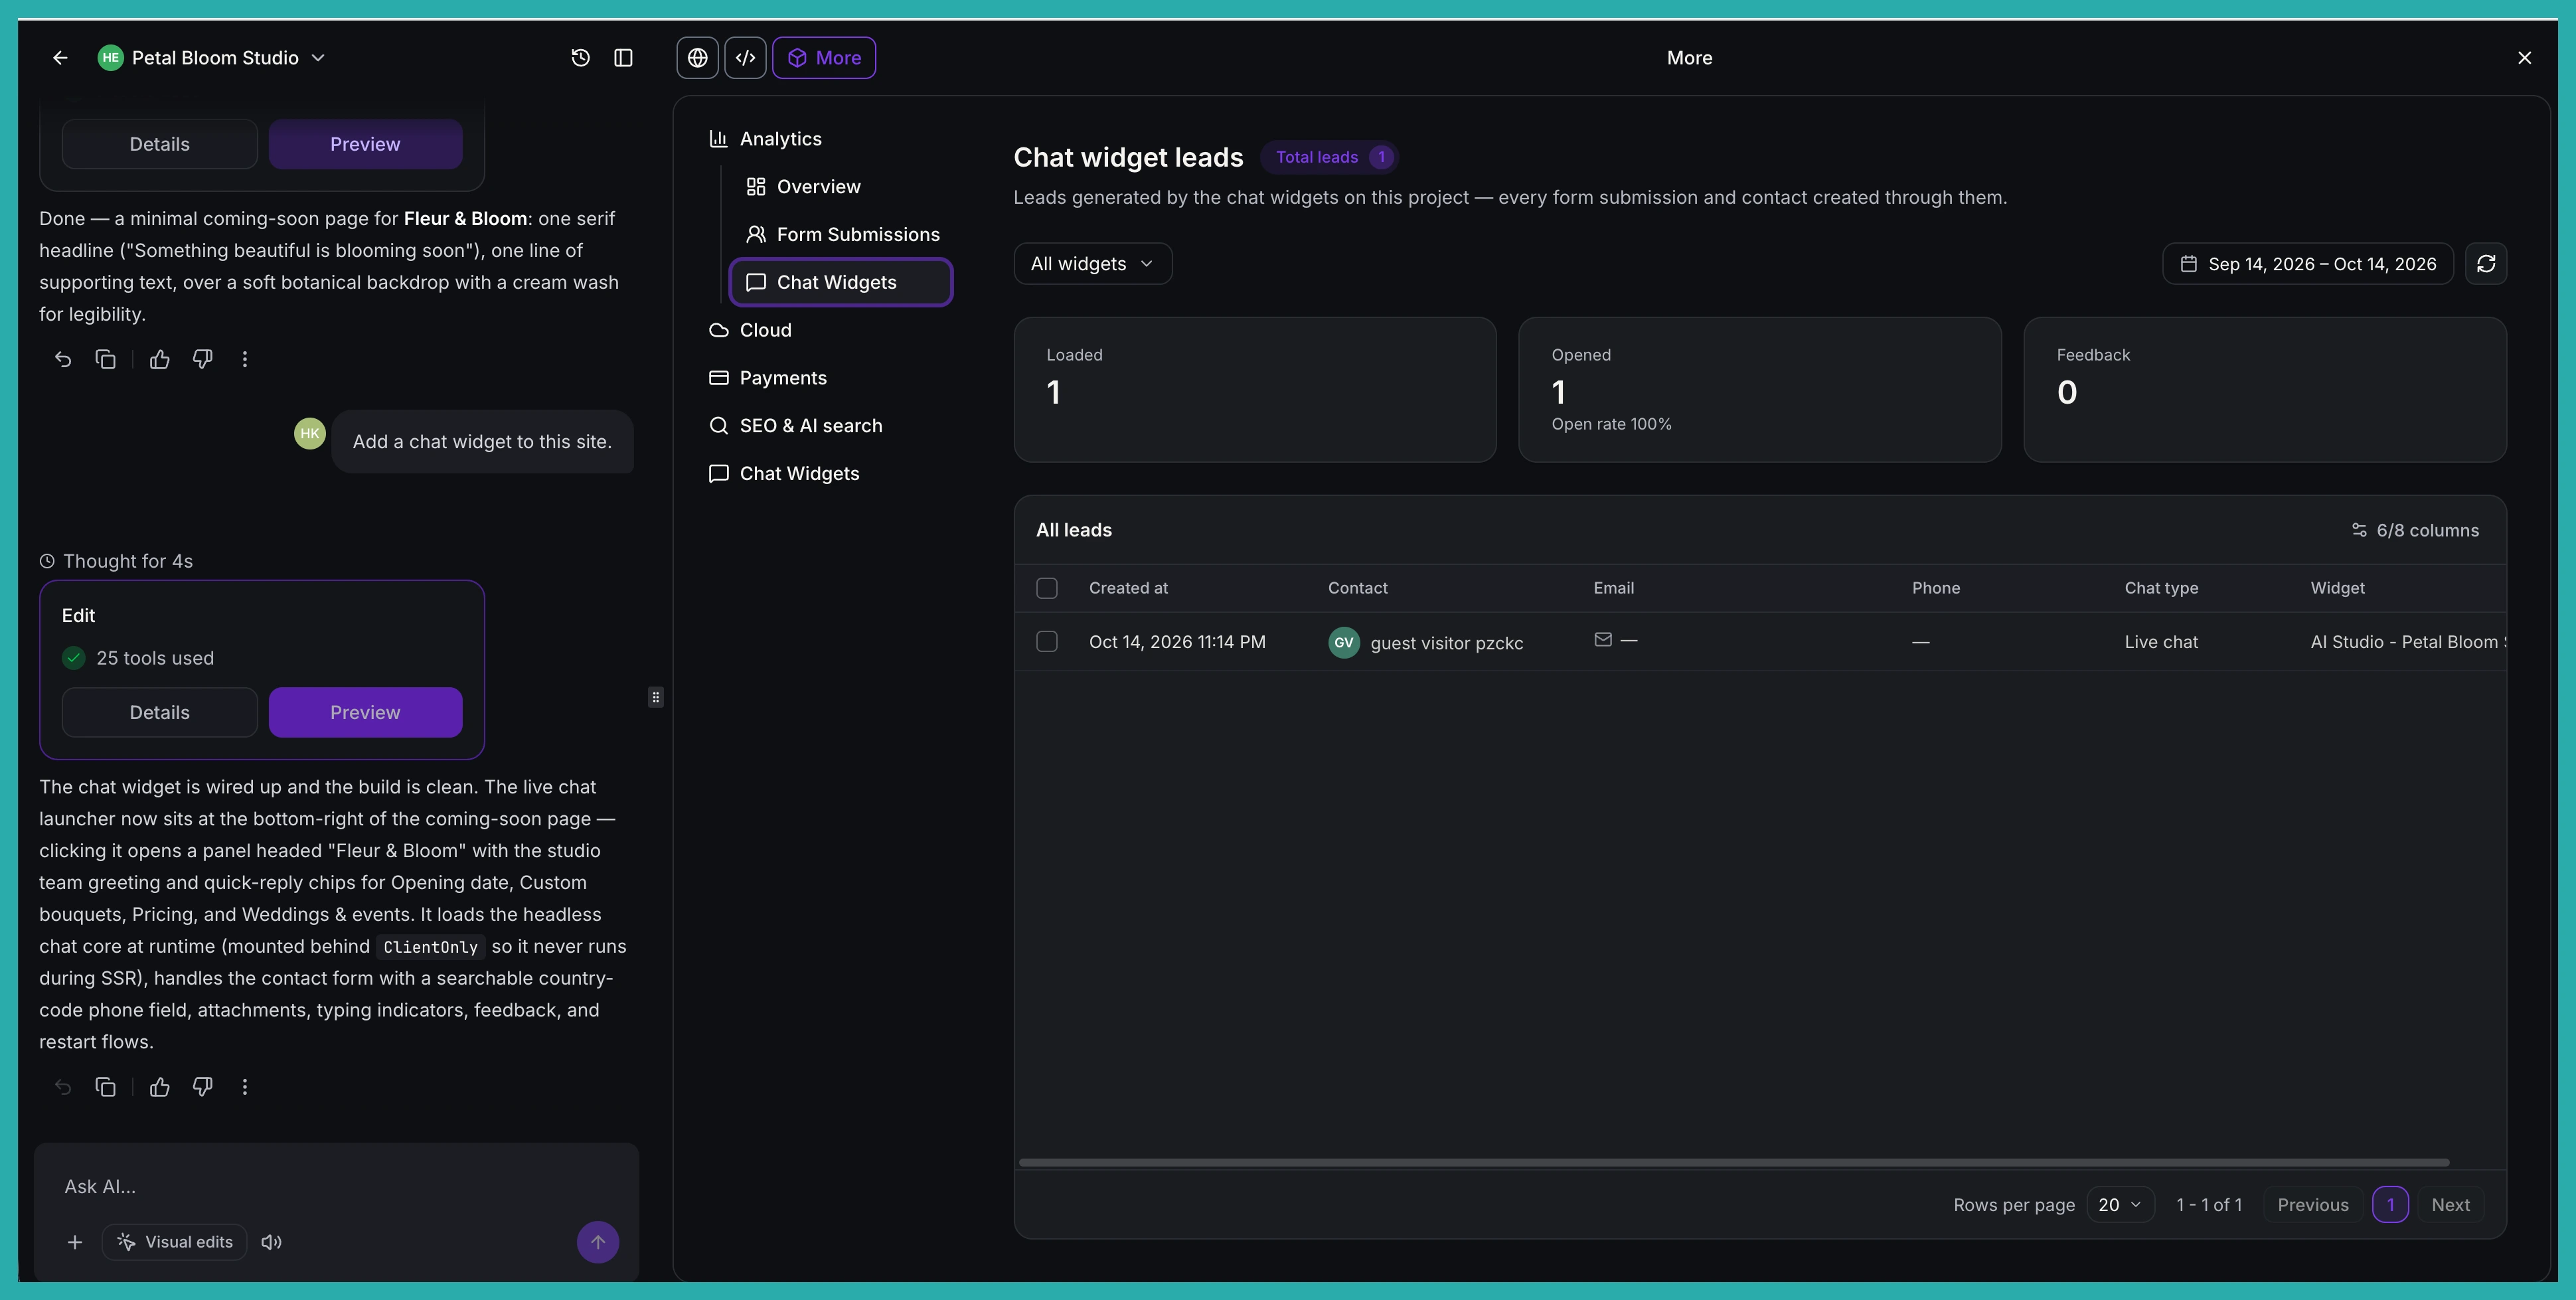Send message with the arrow button
The height and width of the screenshot is (1300, 2576).
pyautogui.click(x=597, y=1242)
